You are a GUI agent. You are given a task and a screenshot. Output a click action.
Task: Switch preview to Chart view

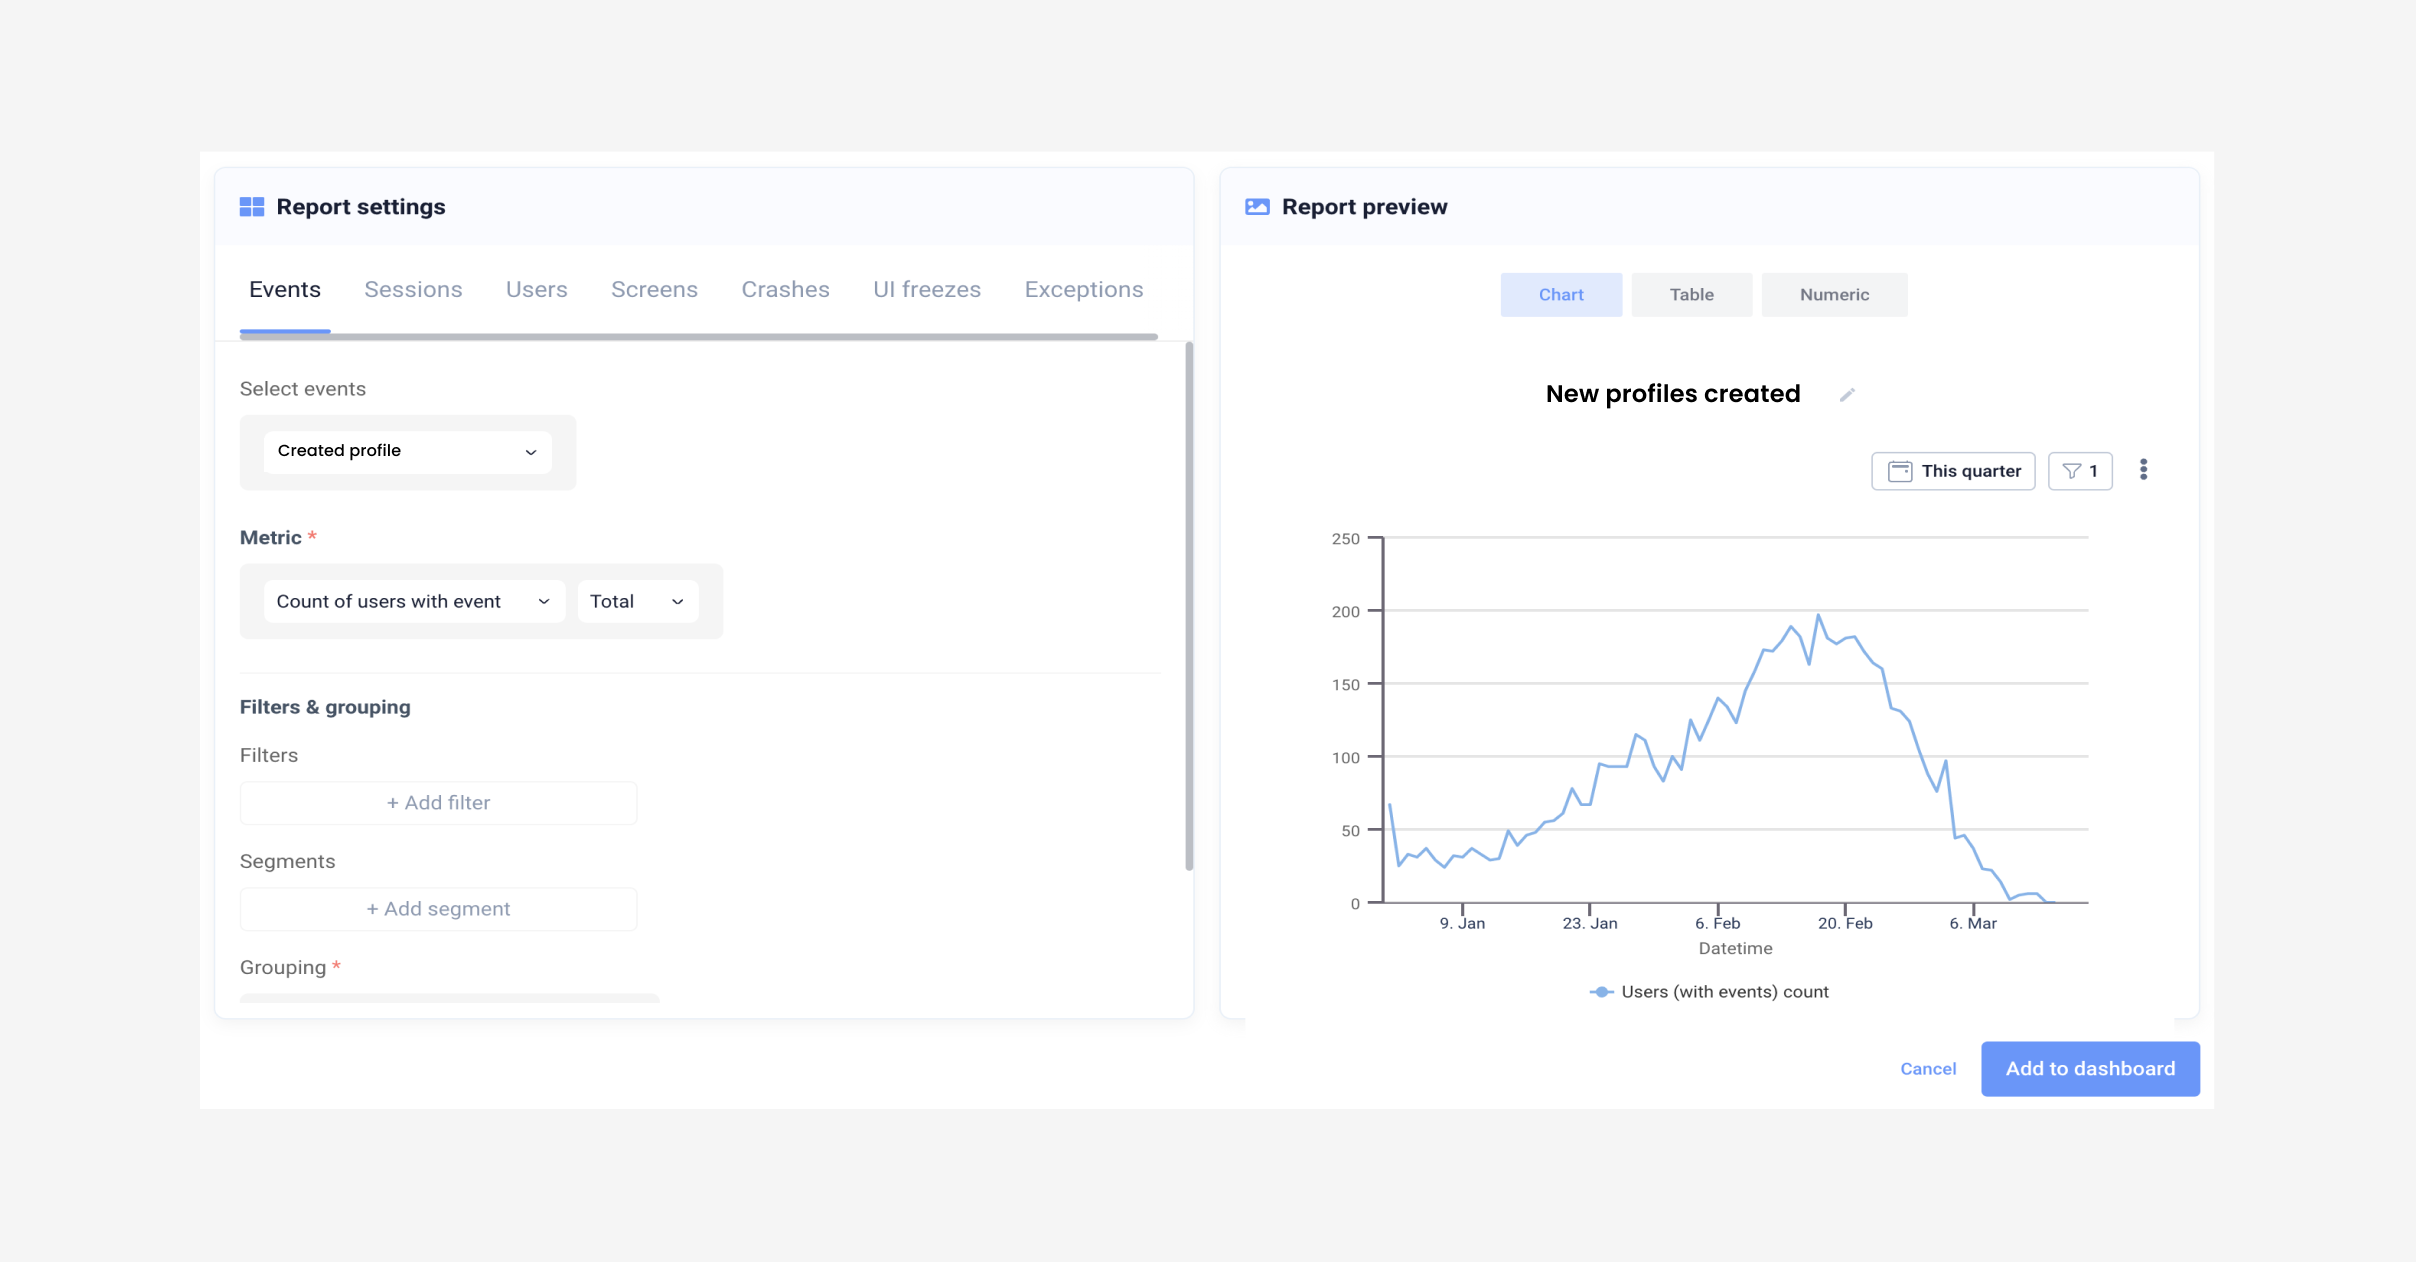[1560, 295]
